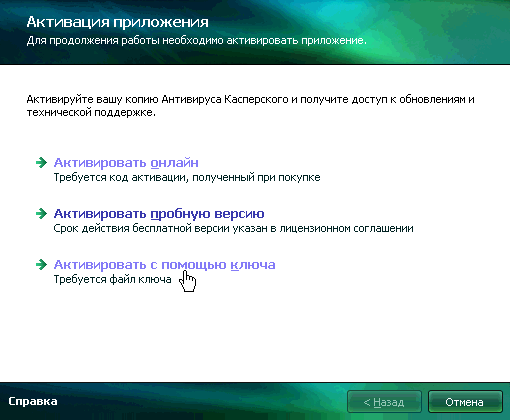510x420 pixels.
Task: Click the Для продолжения работы subtitle text
Action: [x=196, y=41]
